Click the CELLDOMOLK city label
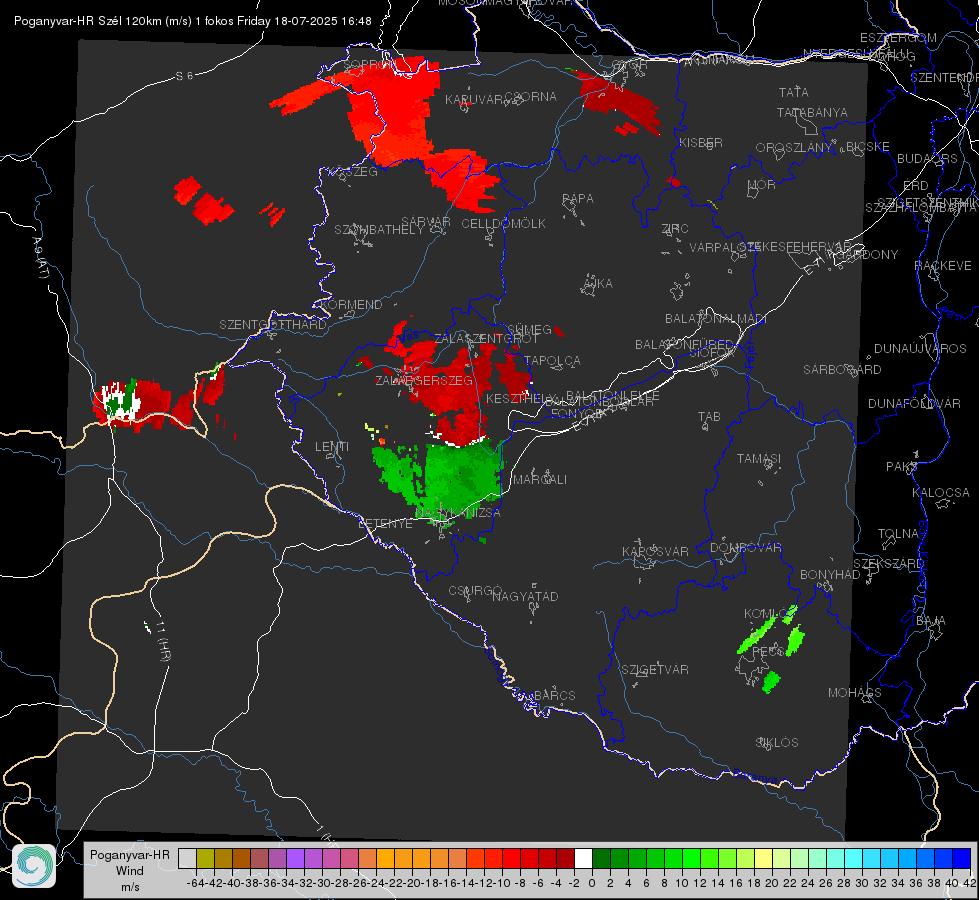This screenshot has width=979, height=900. tap(503, 224)
